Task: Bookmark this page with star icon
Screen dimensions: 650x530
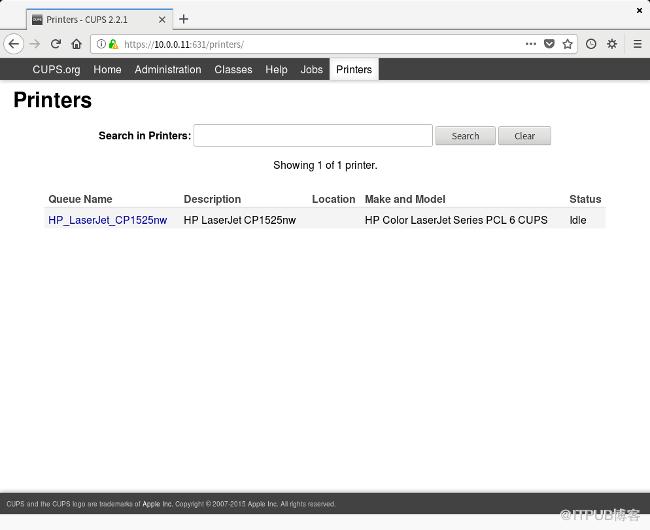Action: (568, 44)
